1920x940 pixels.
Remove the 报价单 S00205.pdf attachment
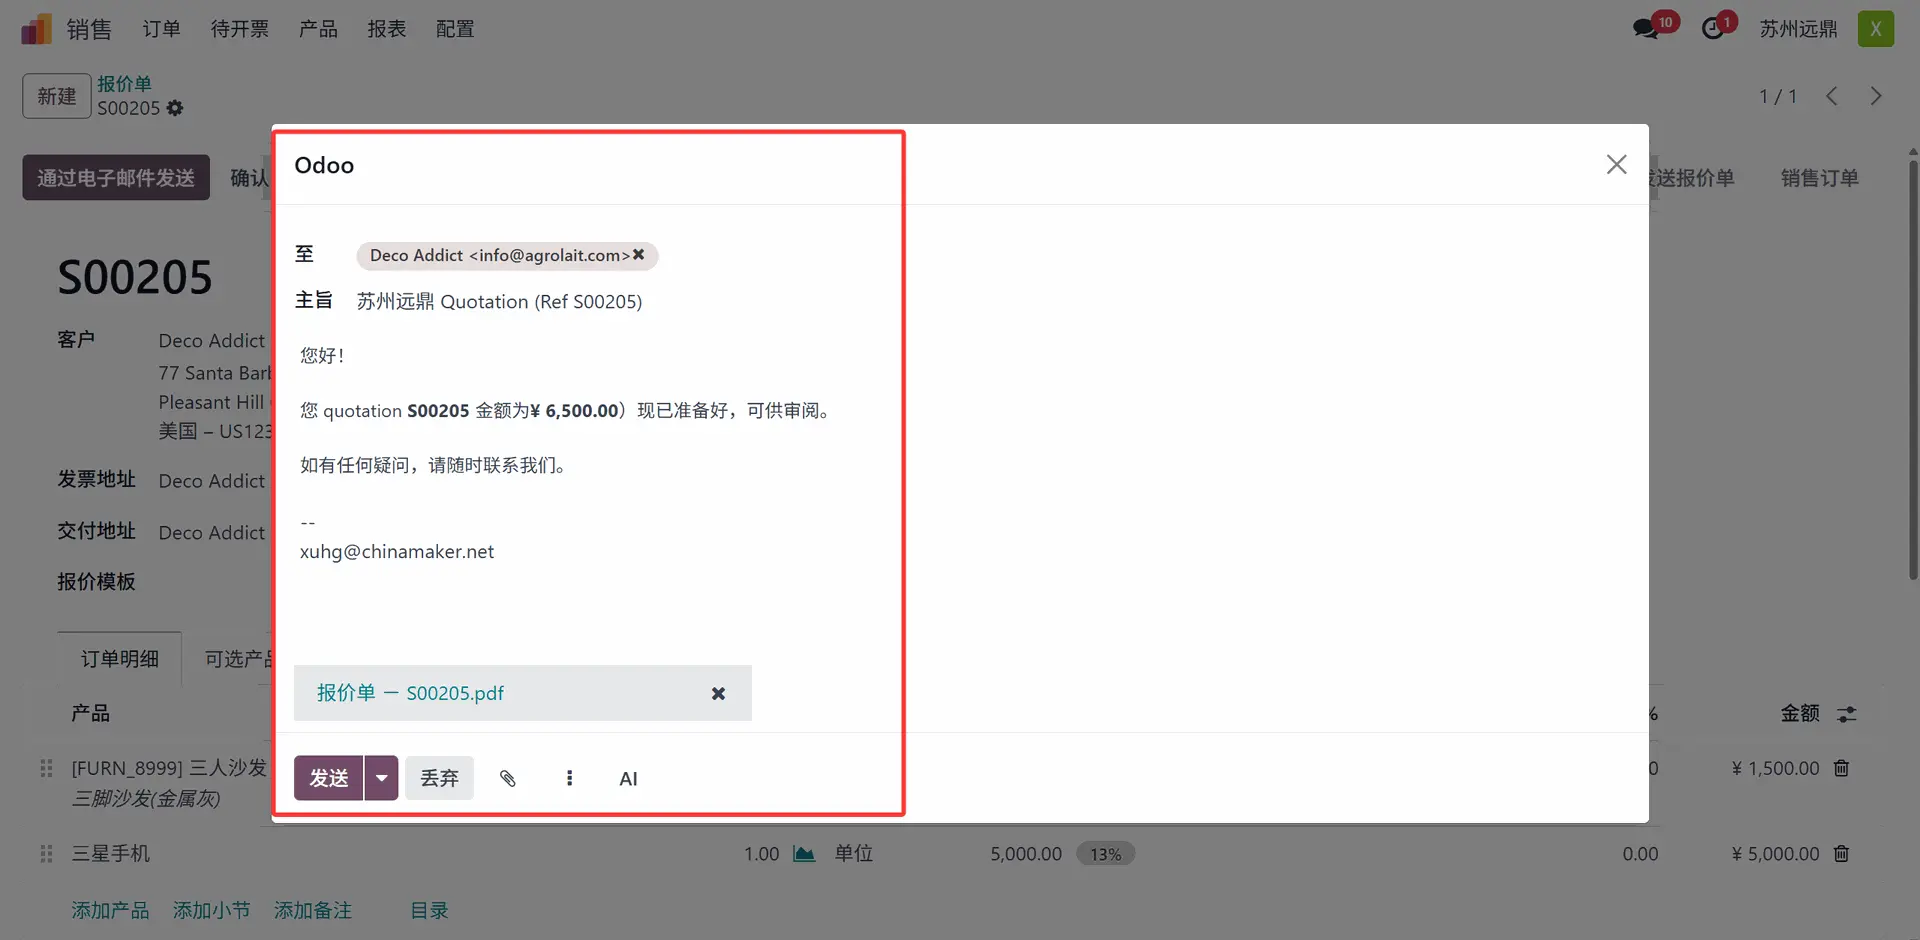tap(718, 693)
